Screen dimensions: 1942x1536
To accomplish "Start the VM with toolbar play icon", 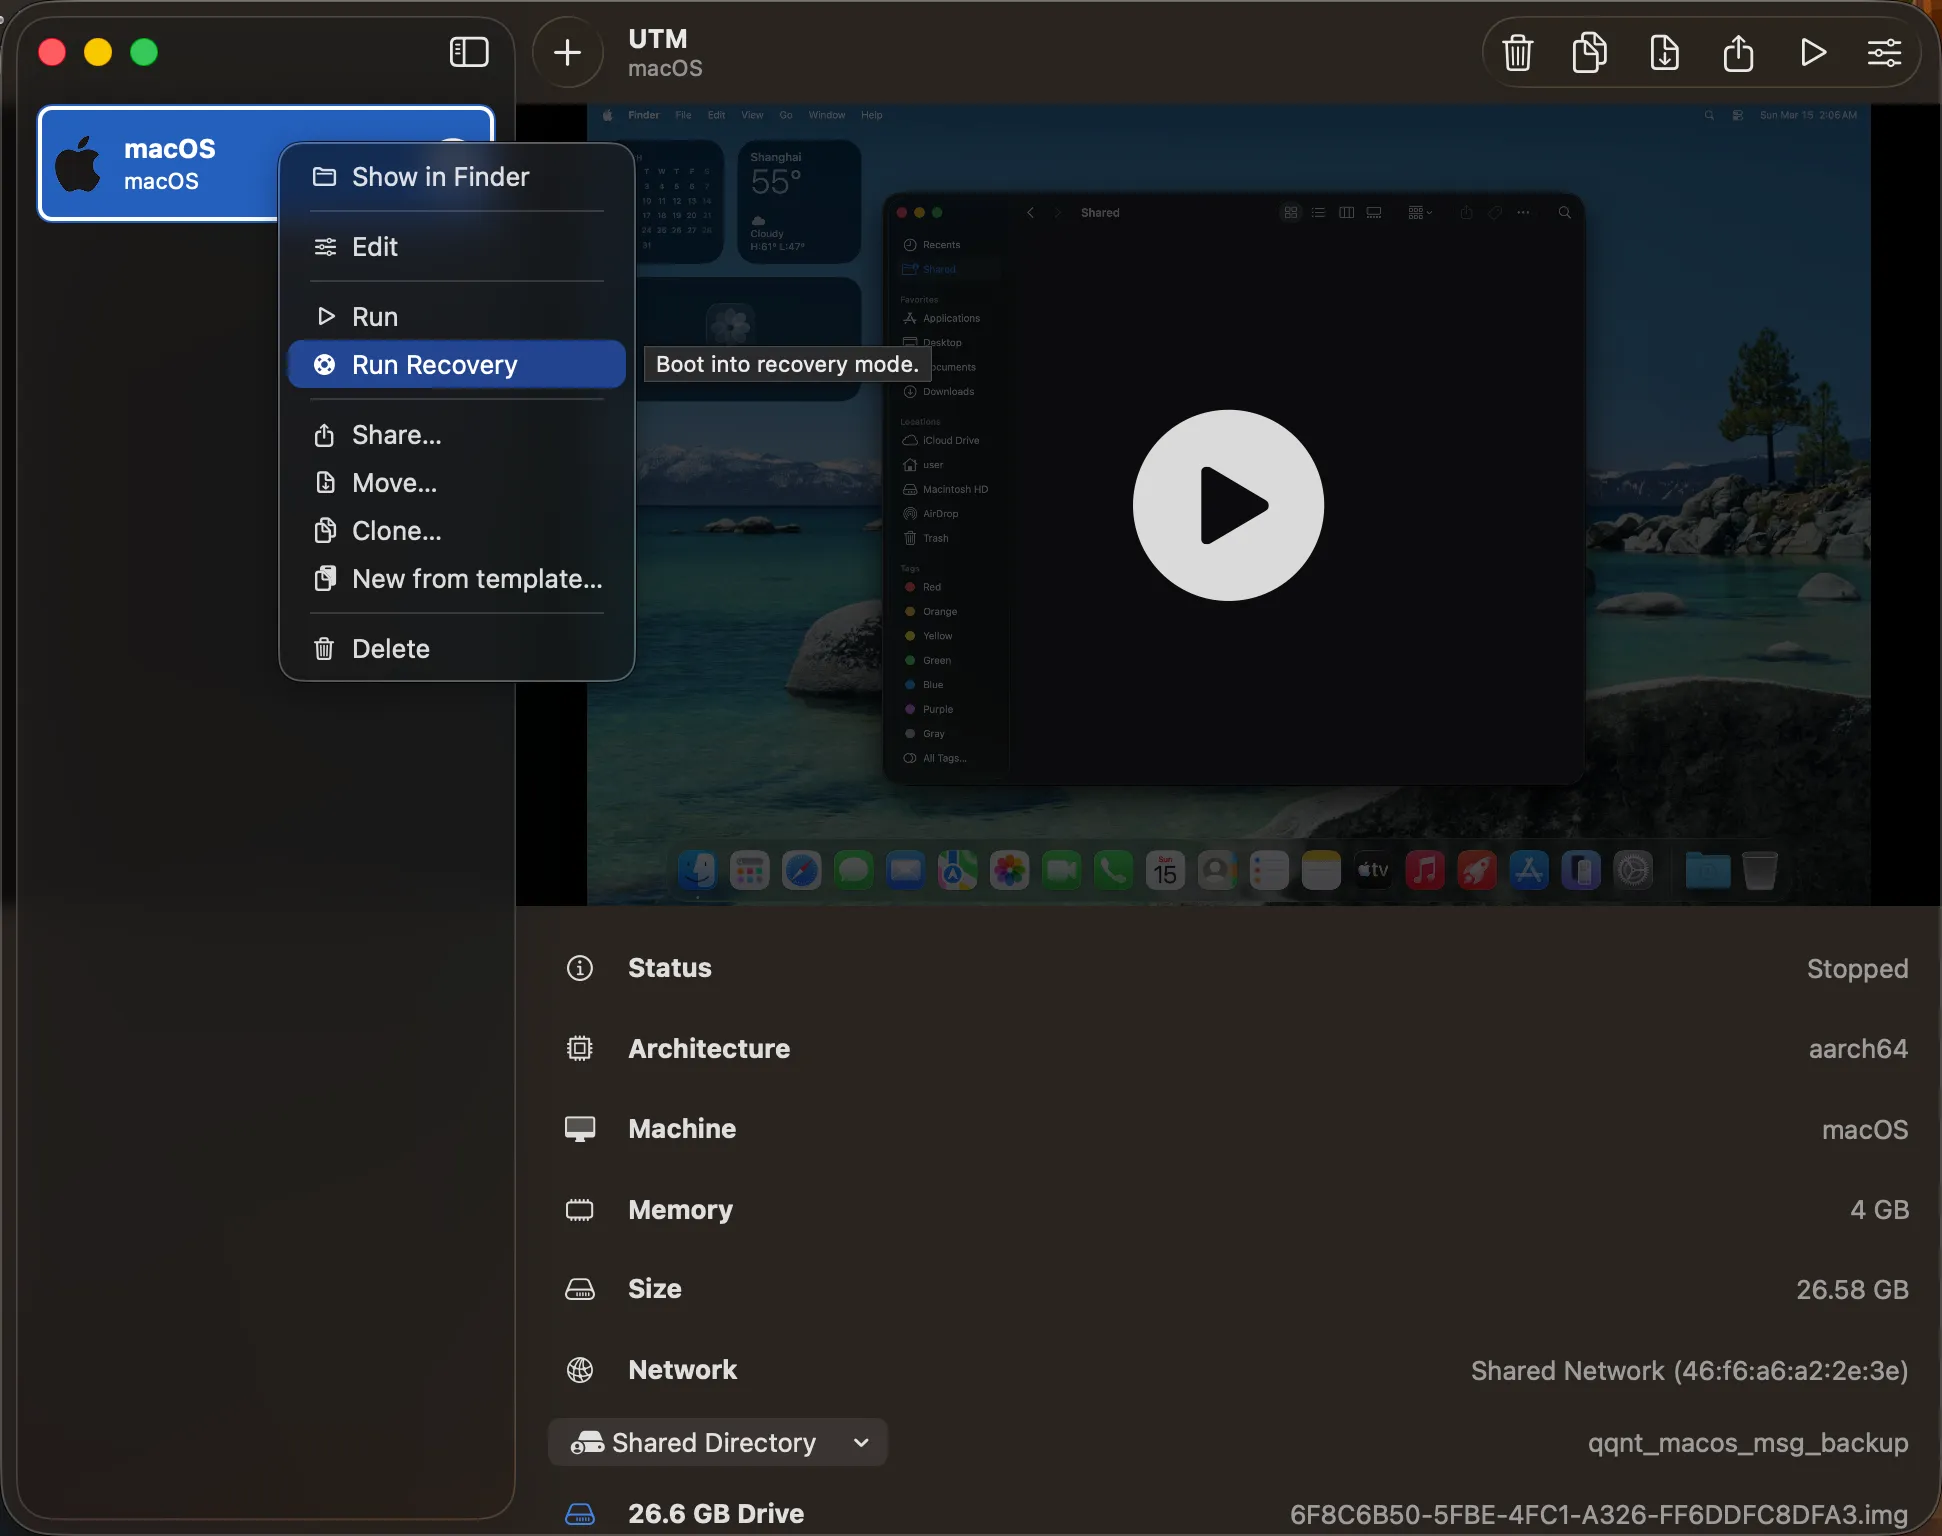I will (x=1813, y=52).
